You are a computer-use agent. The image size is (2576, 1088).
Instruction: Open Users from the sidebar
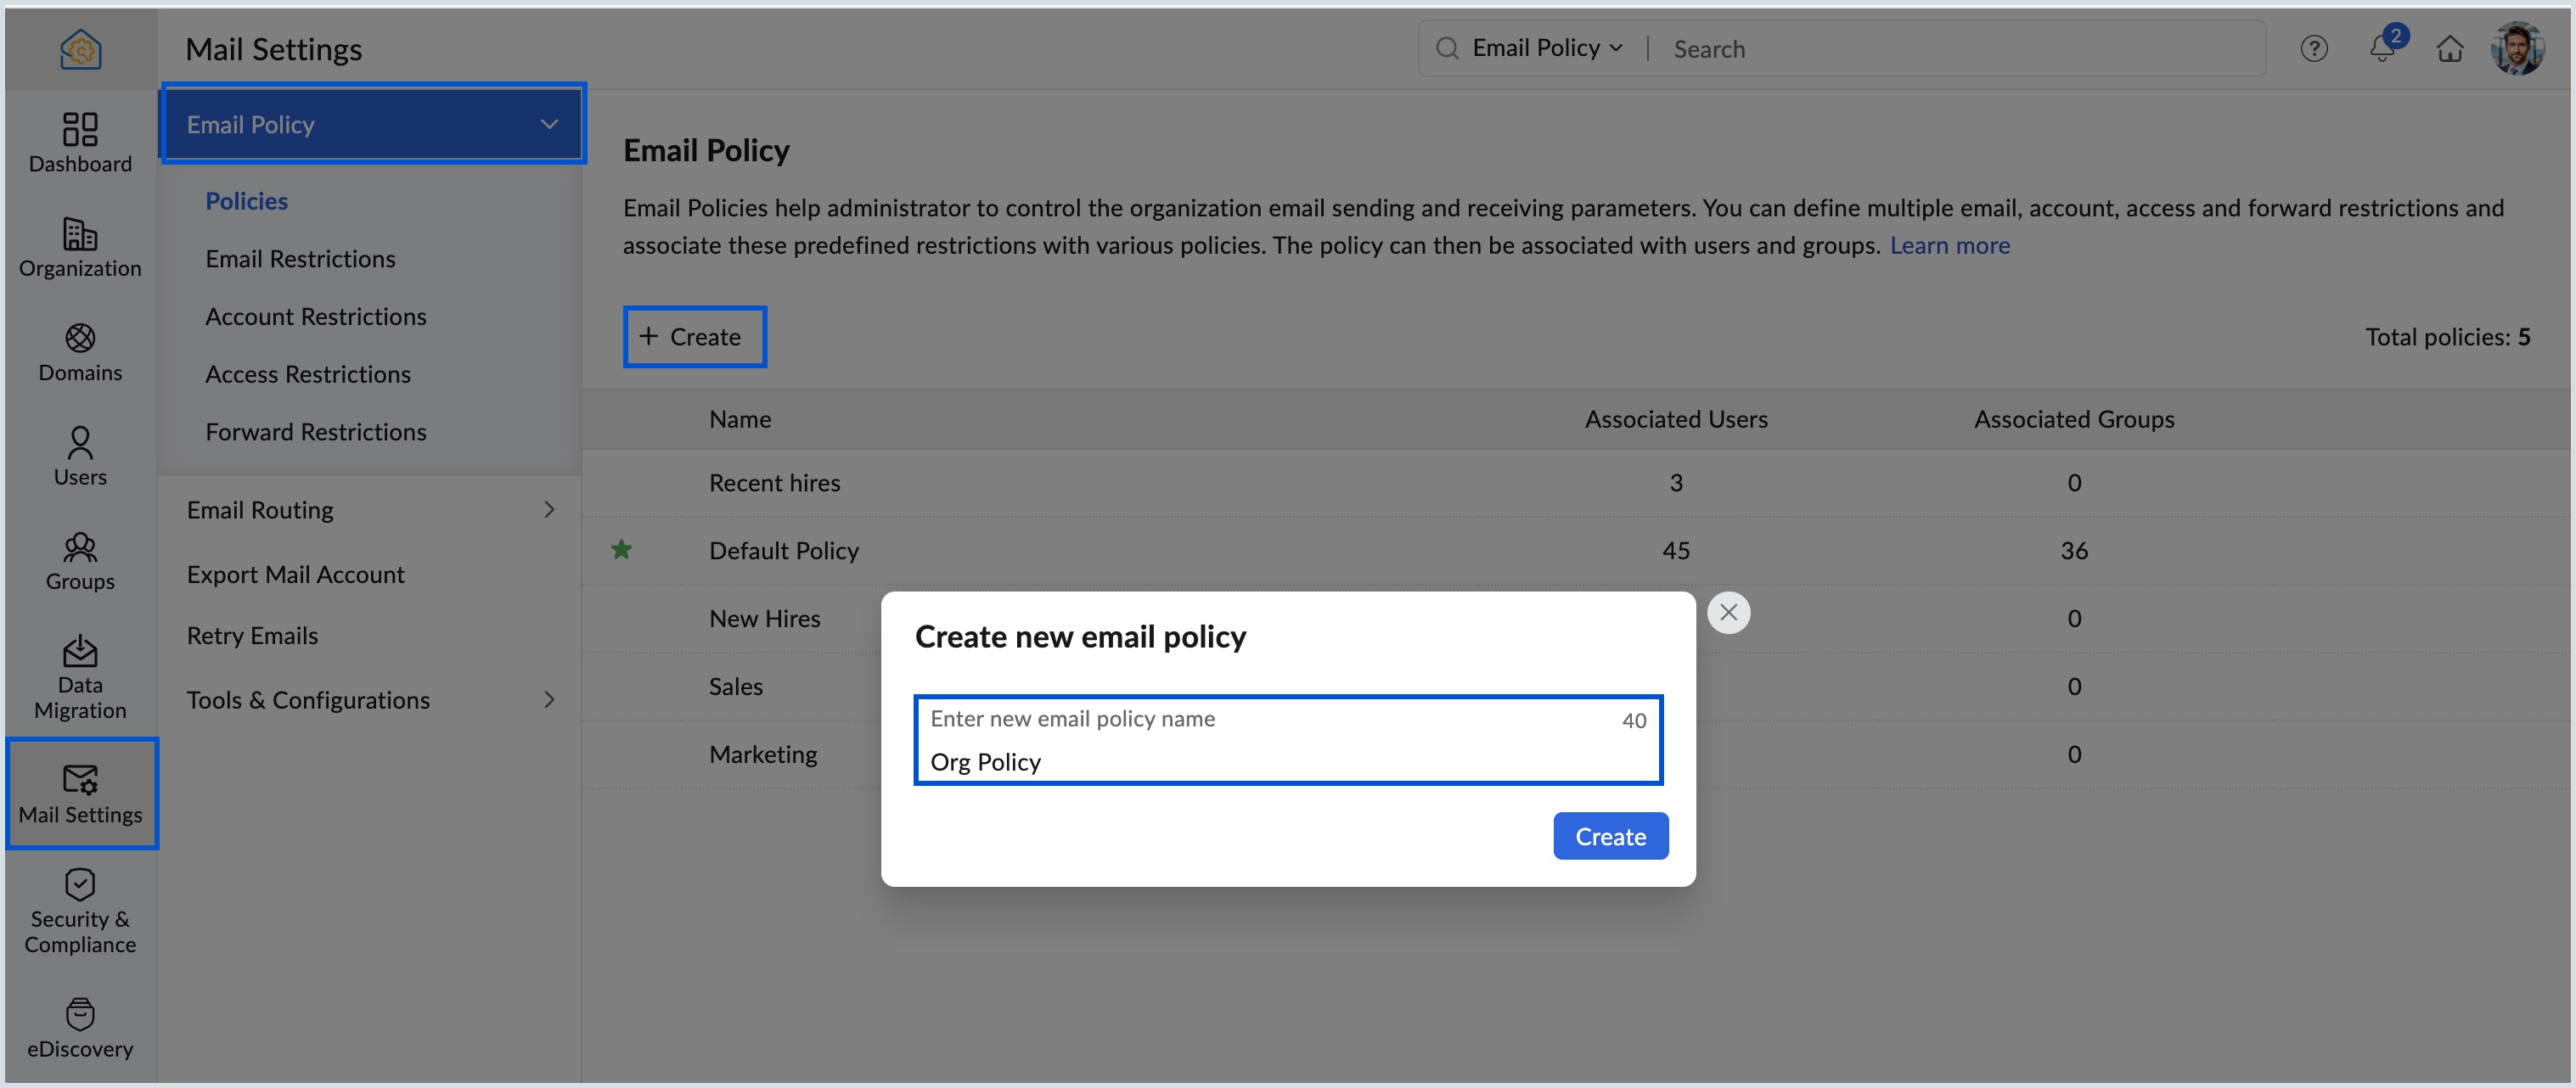pos(80,455)
